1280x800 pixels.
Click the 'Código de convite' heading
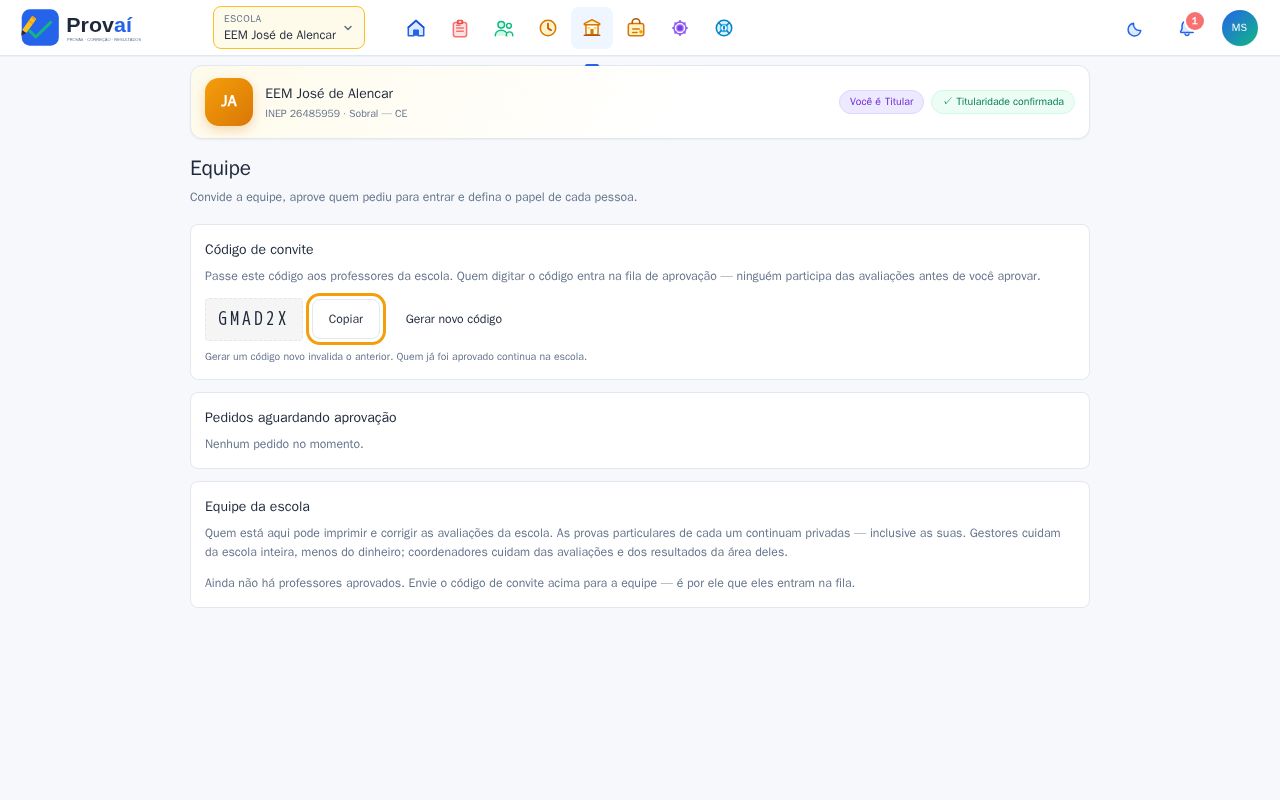tap(259, 250)
